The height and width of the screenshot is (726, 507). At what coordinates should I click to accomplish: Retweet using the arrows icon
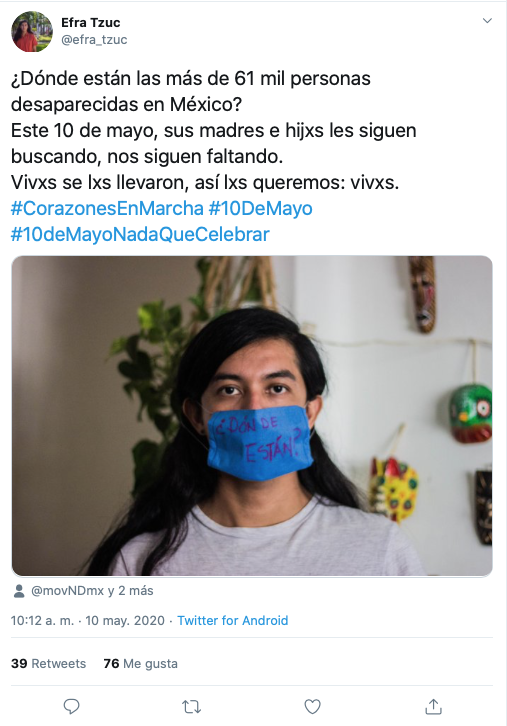coord(191,707)
